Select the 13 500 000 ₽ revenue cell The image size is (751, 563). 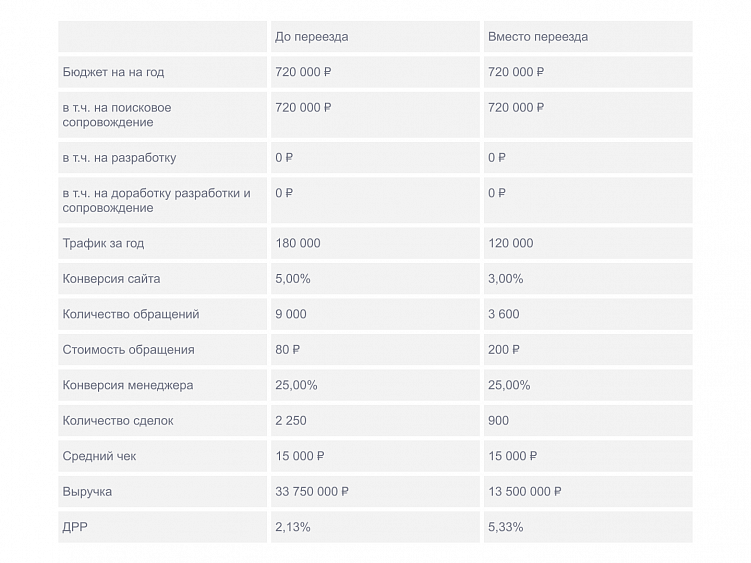524,492
